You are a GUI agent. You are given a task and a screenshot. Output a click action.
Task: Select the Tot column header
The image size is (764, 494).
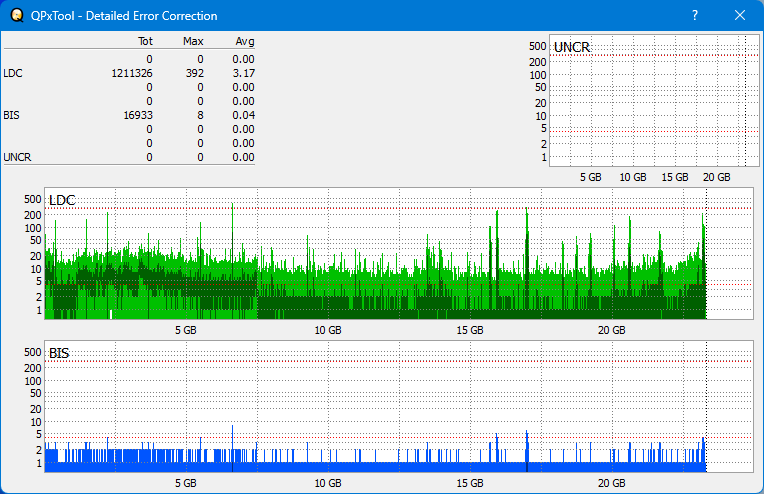point(144,42)
